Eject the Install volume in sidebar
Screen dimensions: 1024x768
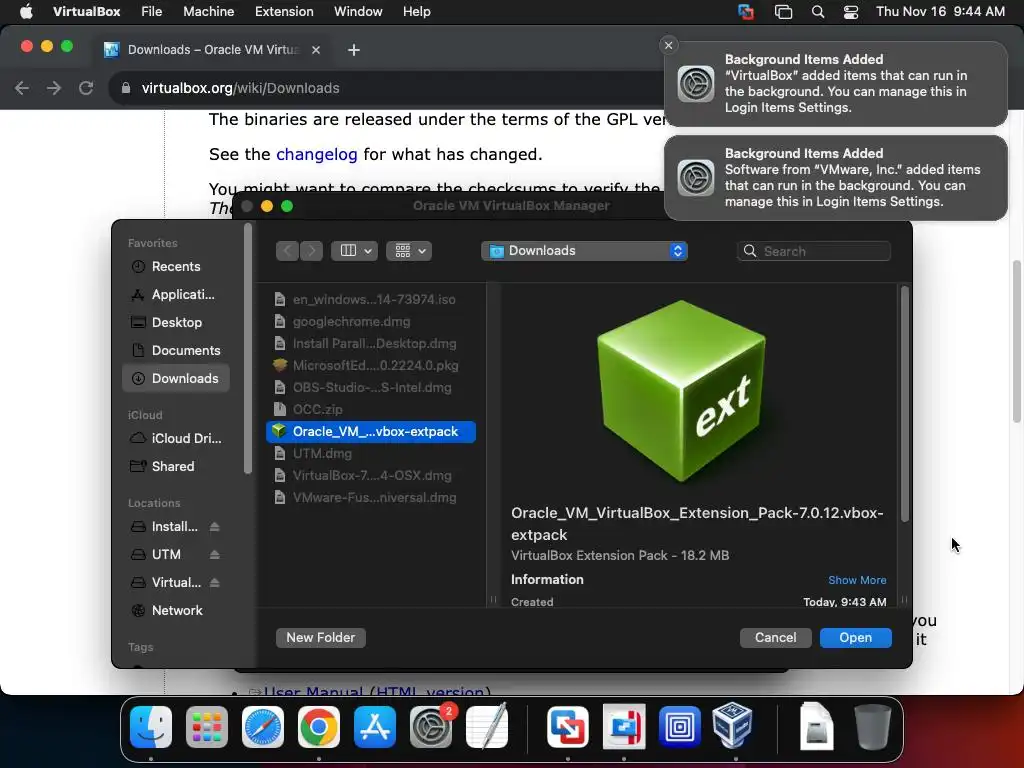(215, 526)
